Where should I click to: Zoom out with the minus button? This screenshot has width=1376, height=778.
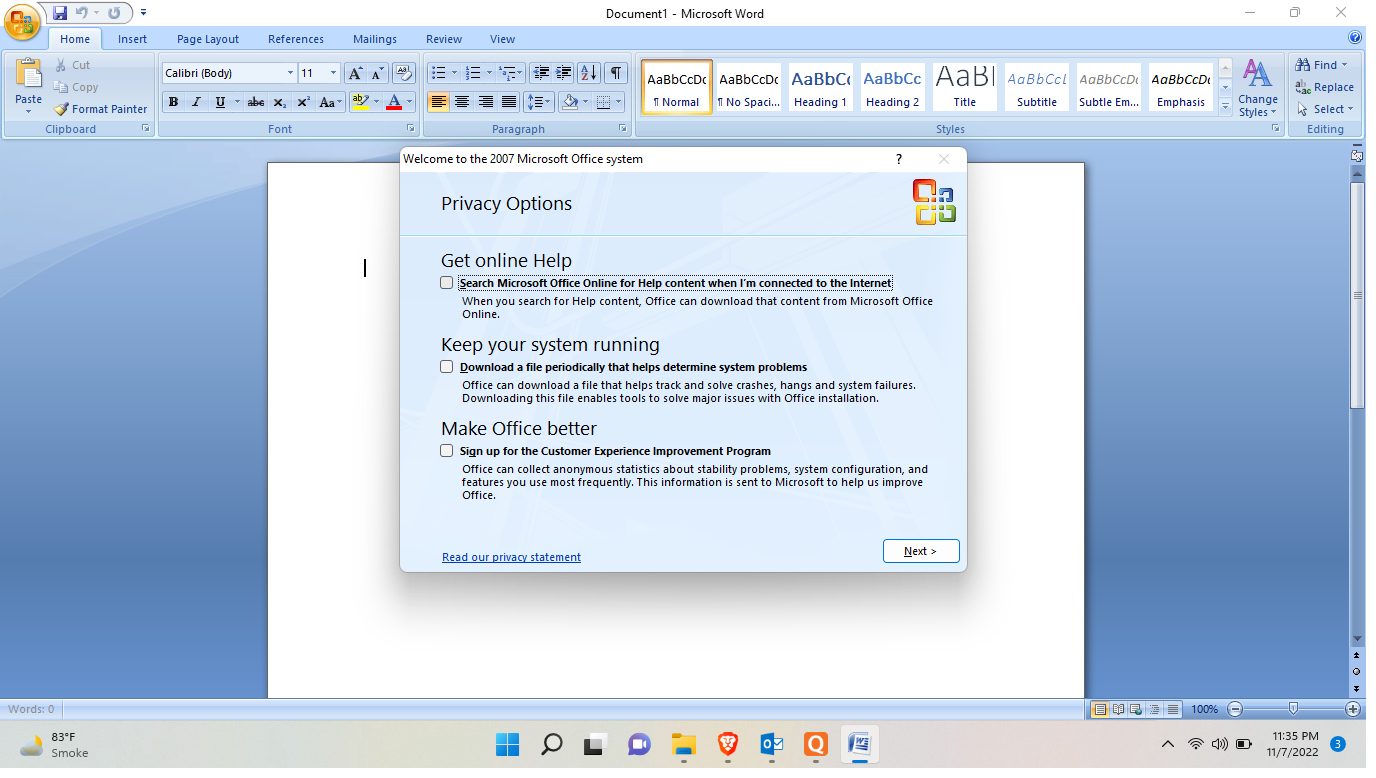(1235, 709)
